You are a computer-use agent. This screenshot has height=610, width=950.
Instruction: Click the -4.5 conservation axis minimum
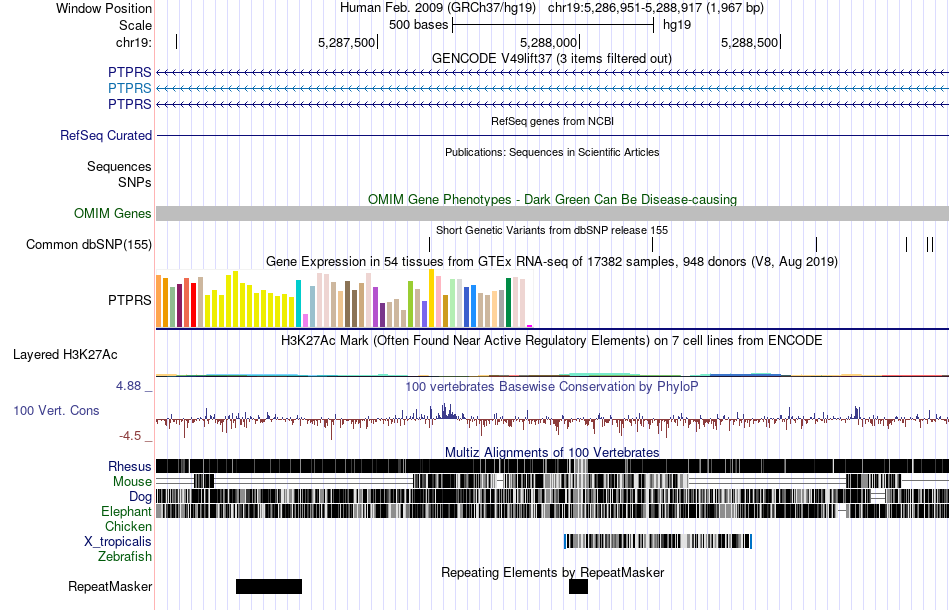click(130, 436)
